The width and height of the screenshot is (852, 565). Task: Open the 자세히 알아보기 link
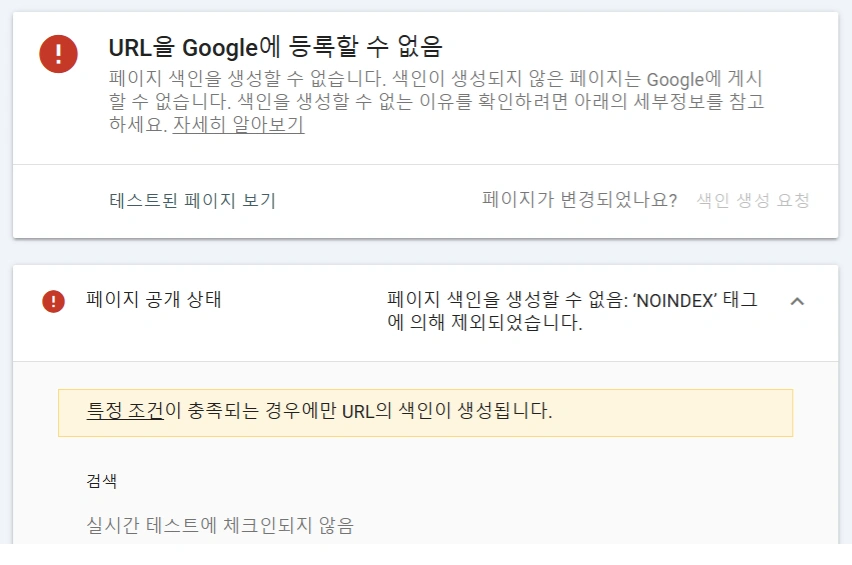238,126
